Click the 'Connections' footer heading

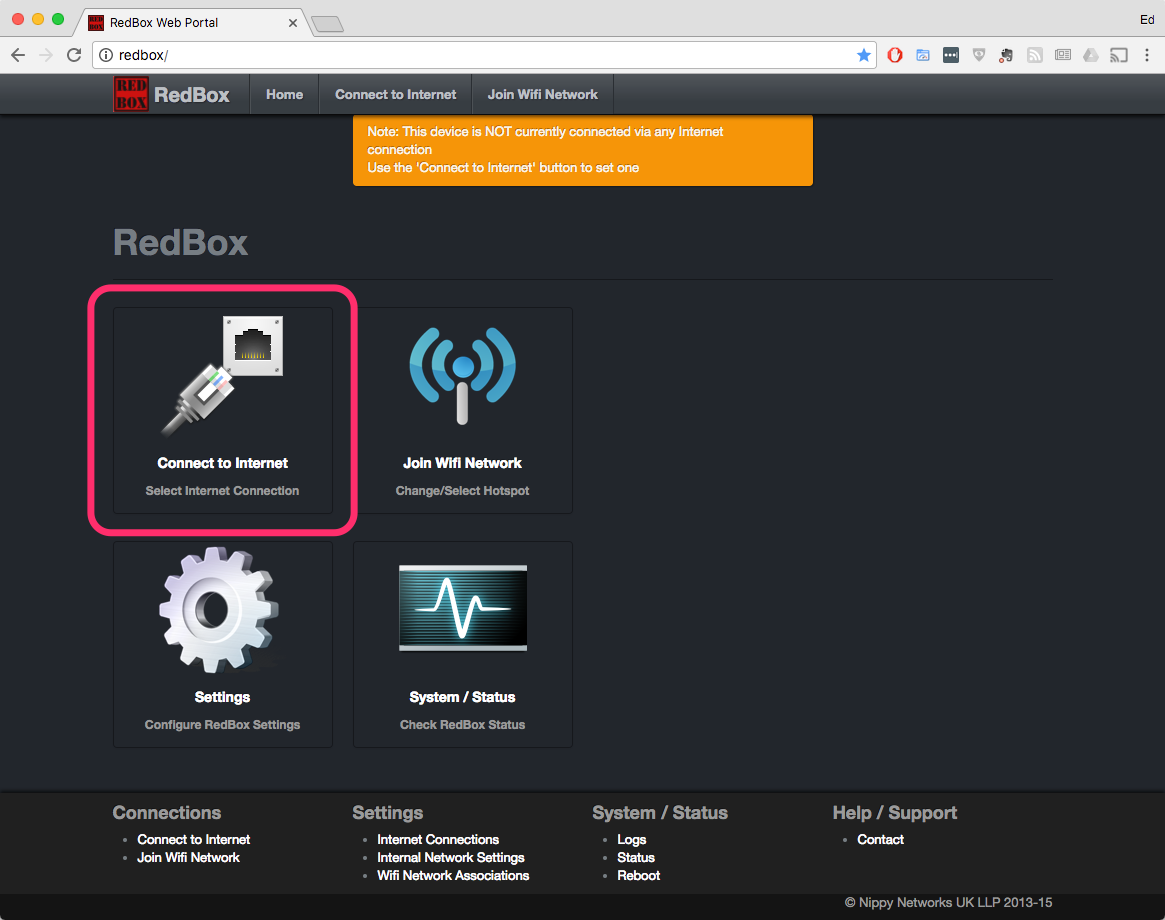166,812
